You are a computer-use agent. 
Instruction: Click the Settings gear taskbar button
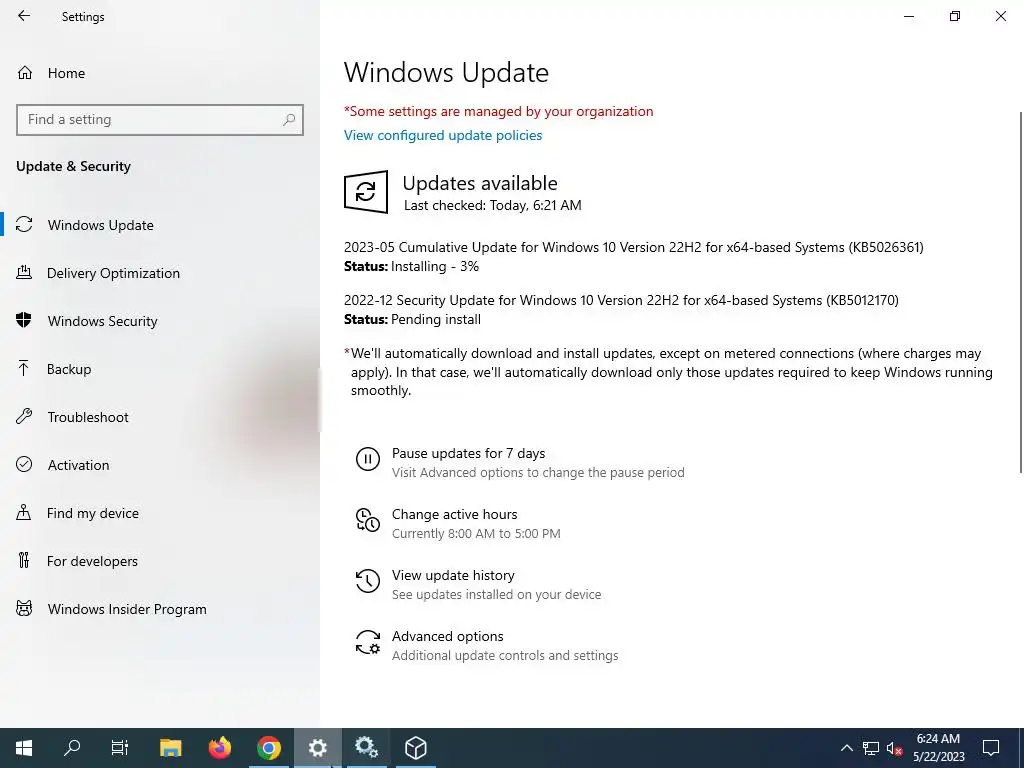click(317, 748)
